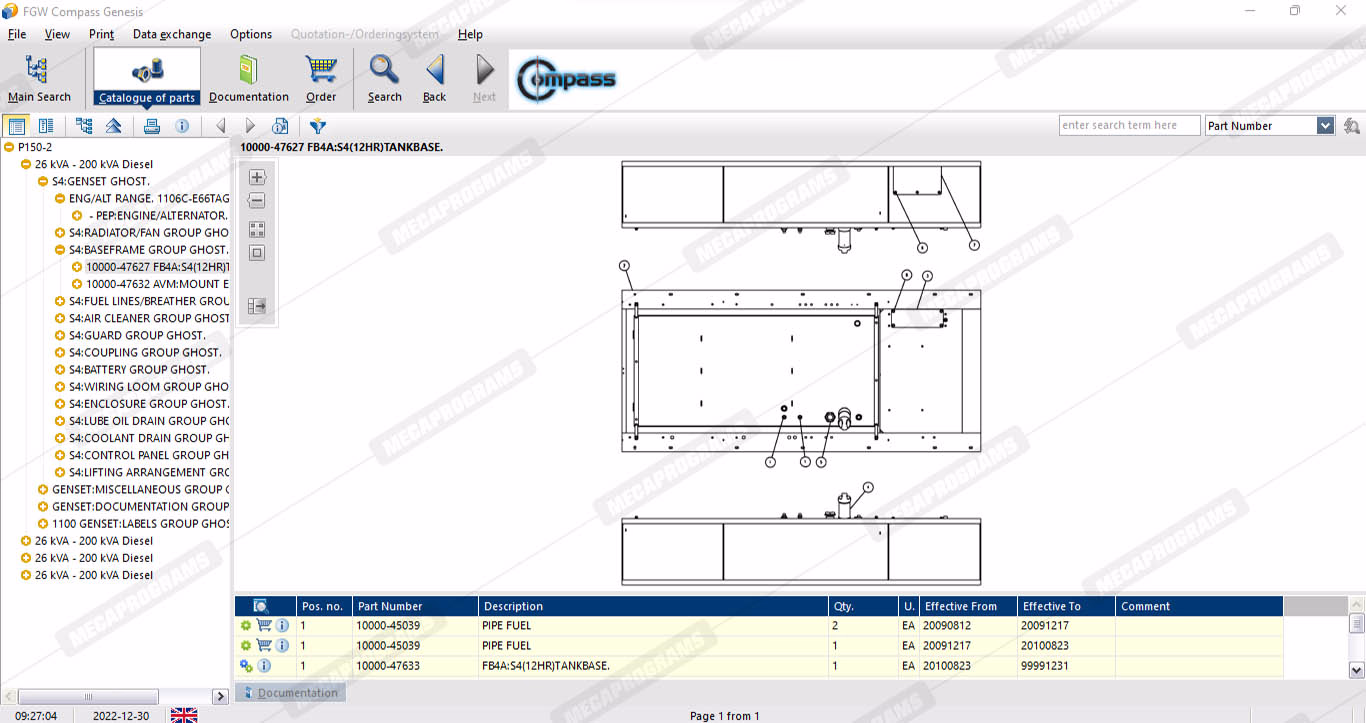The image size is (1366, 723).
Task: Sort by Description column header
Action: click(x=653, y=606)
